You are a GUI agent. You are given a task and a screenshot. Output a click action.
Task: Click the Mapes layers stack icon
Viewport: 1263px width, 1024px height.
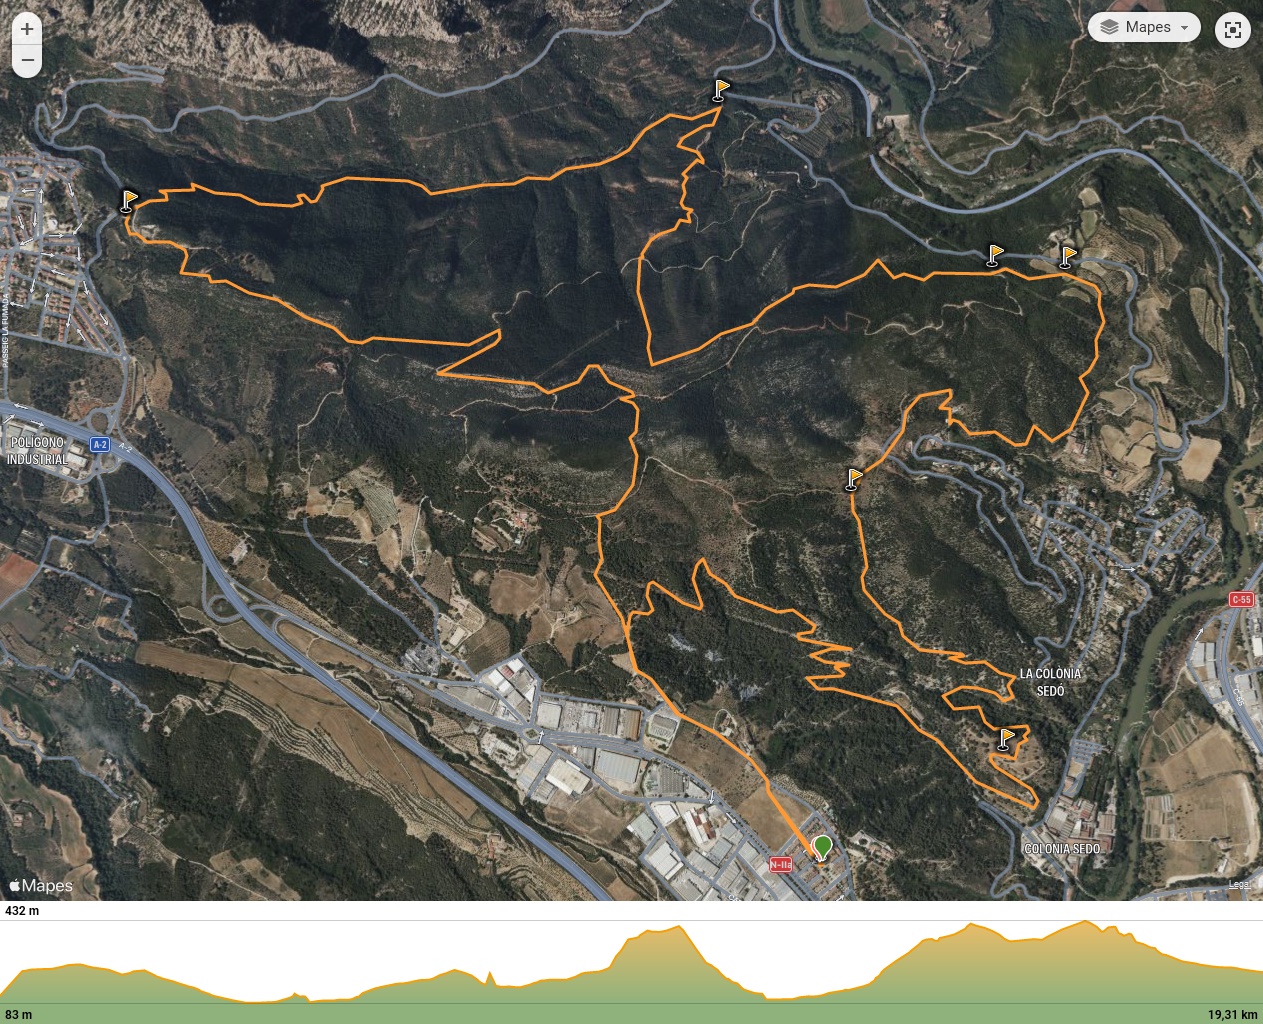coord(1109,28)
